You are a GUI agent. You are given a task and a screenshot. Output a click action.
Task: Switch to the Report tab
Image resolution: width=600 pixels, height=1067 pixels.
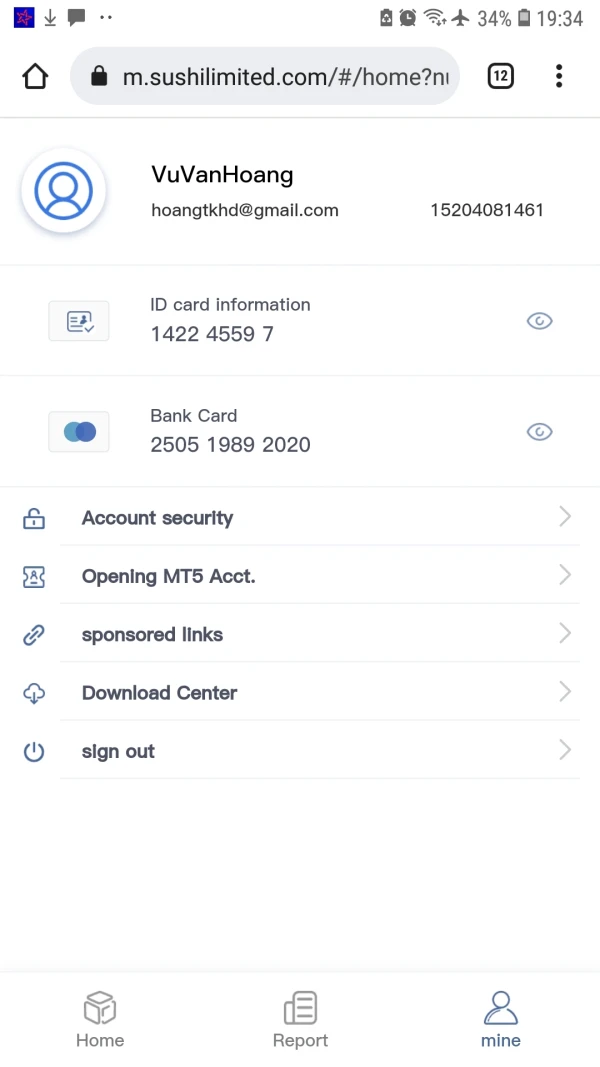click(x=300, y=1020)
